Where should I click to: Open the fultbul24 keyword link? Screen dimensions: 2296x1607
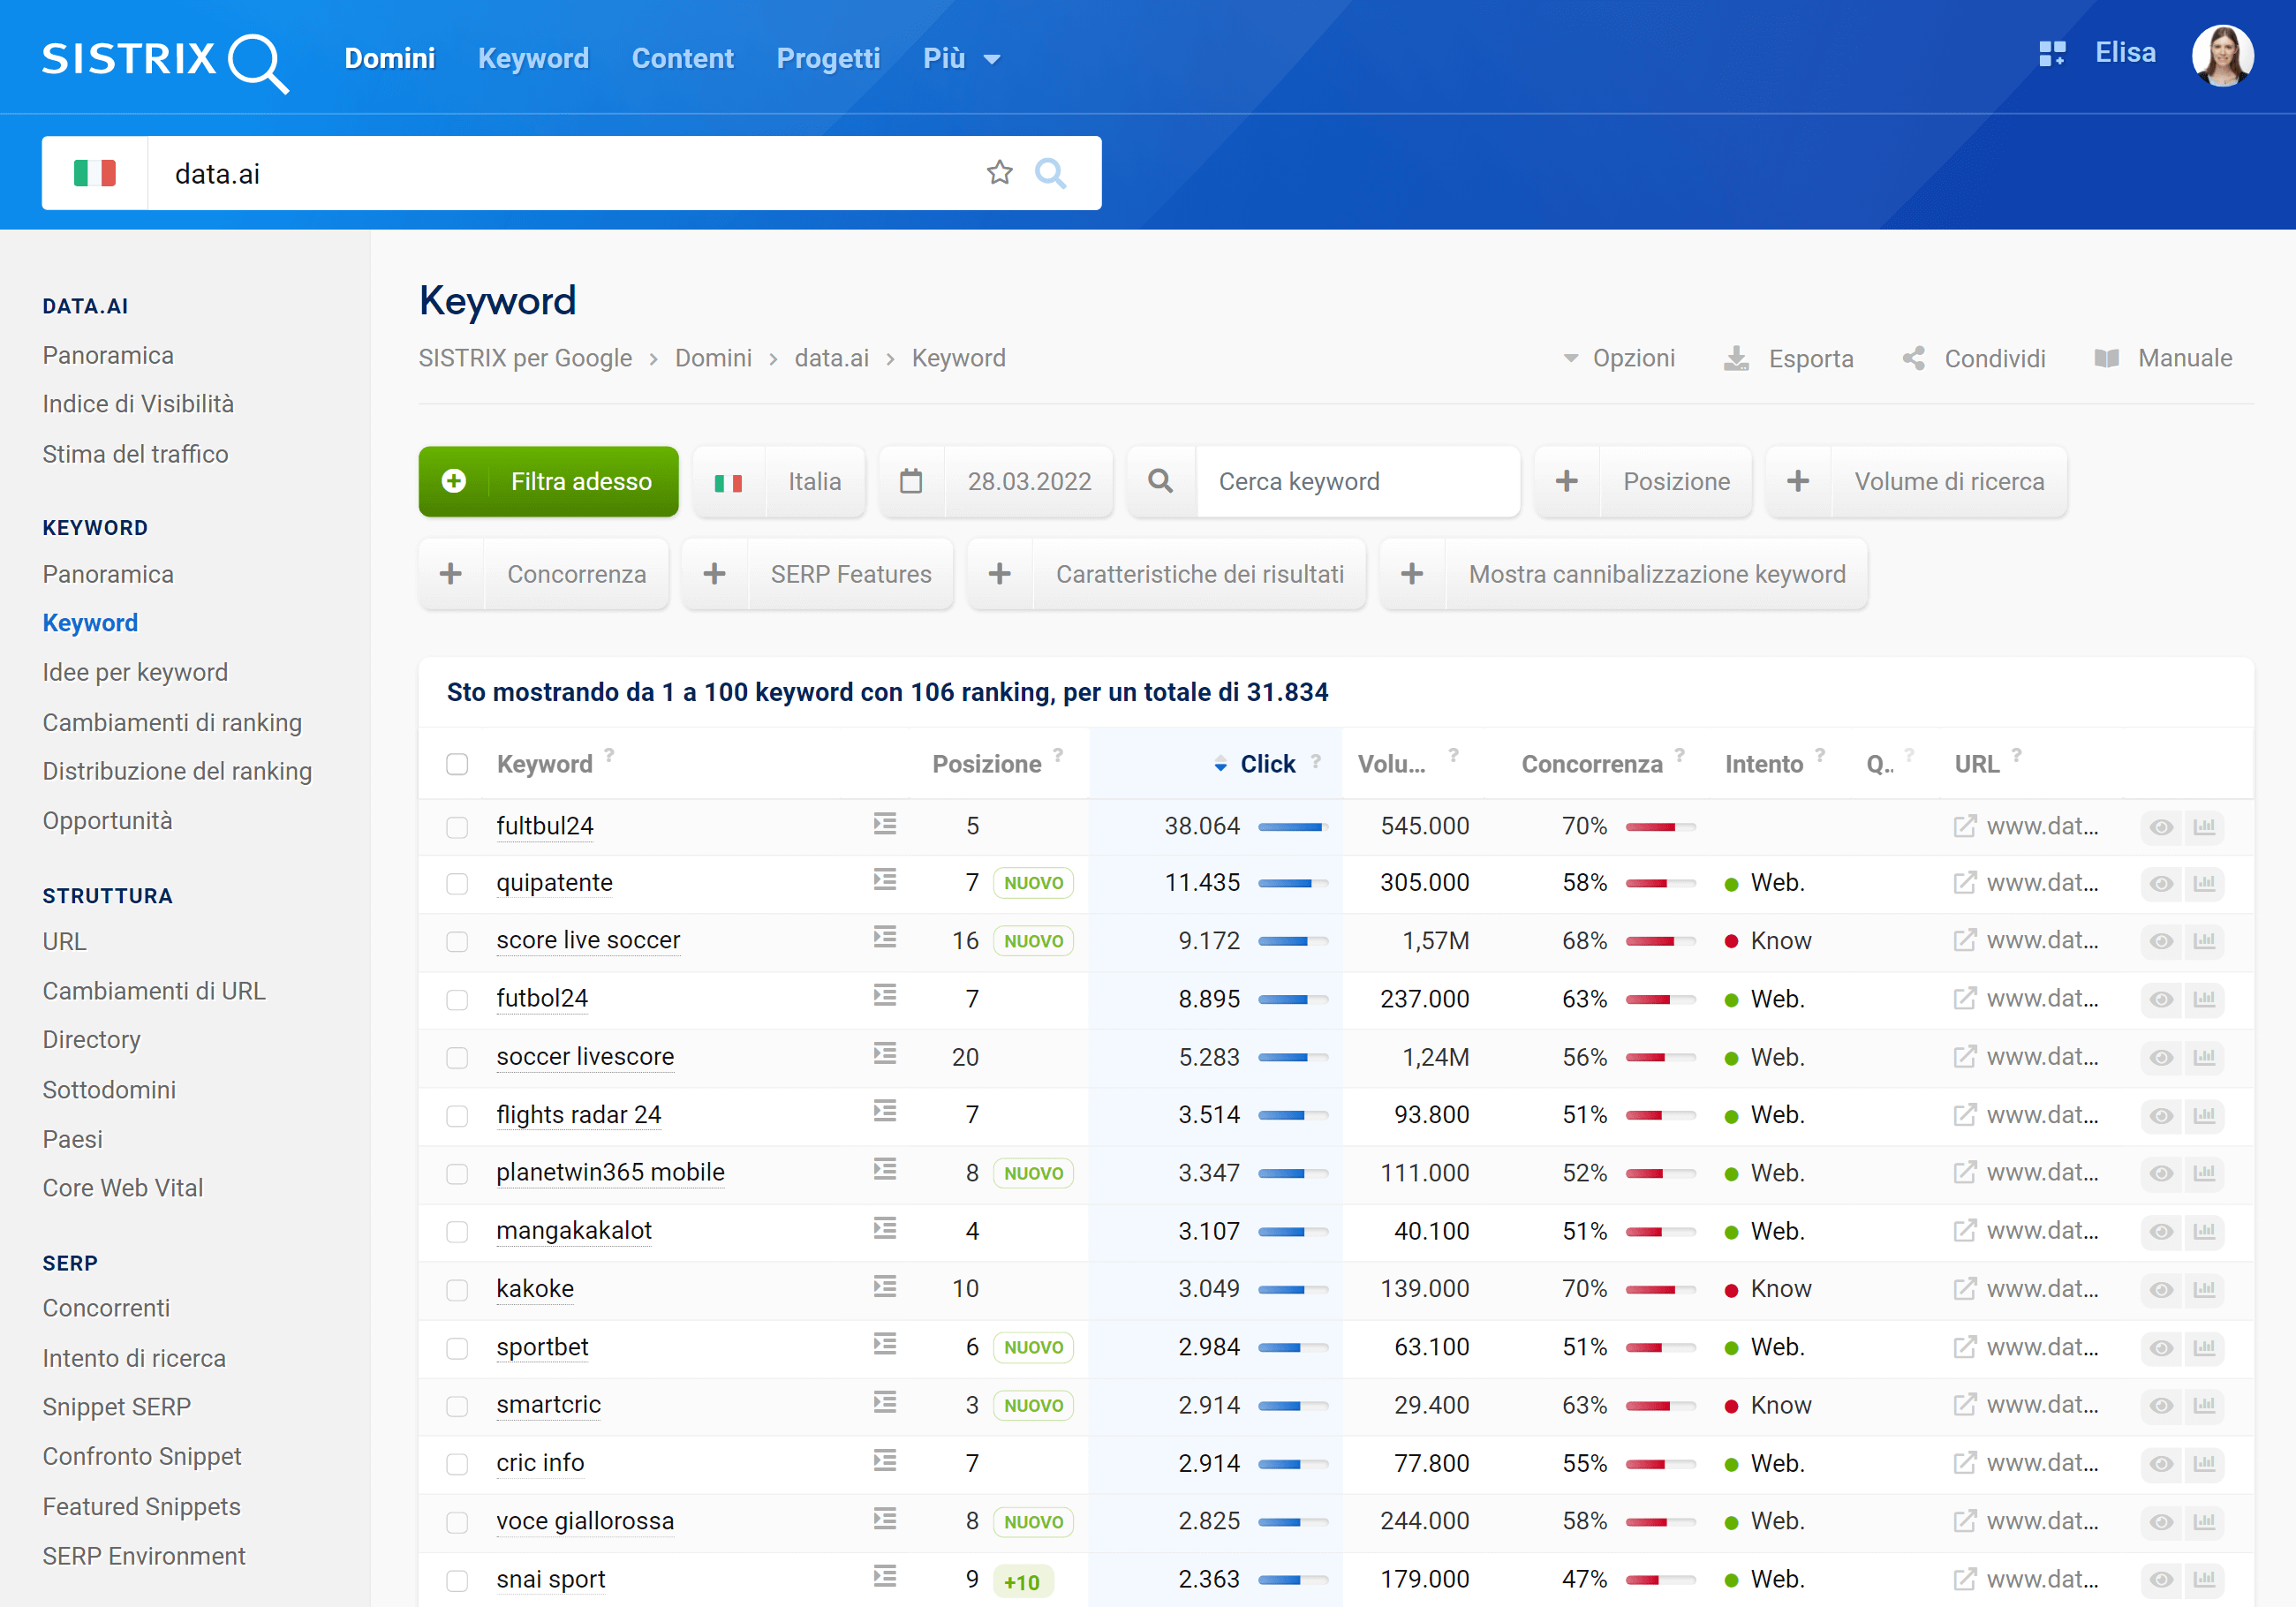pos(544,826)
